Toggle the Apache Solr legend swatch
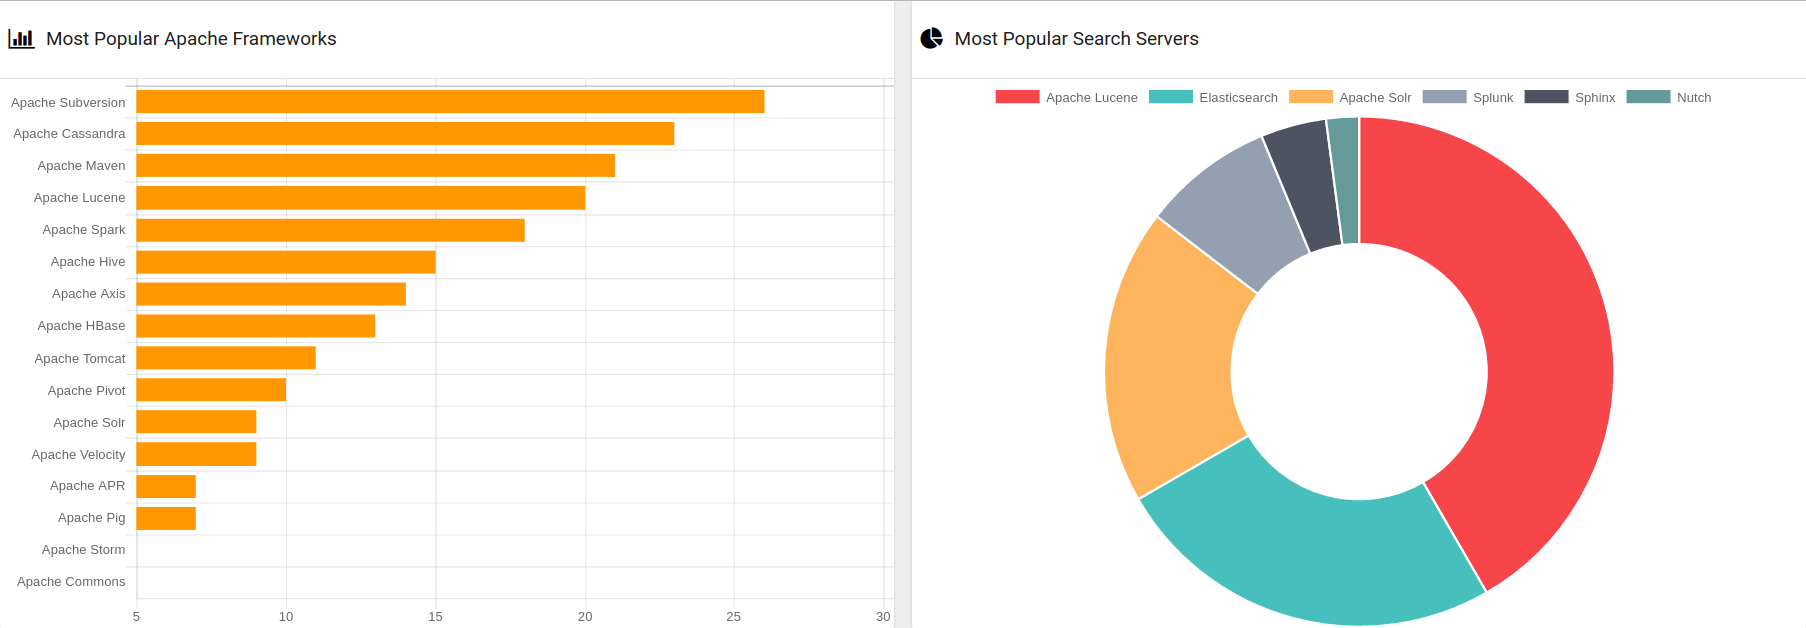1806x628 pixels. pyautogui.click(x=1311, y=97)
